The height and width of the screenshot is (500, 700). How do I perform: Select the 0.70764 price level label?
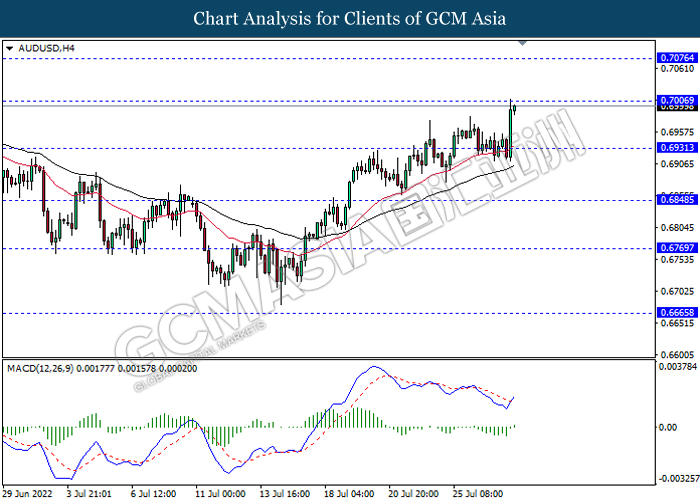point(677,58)
